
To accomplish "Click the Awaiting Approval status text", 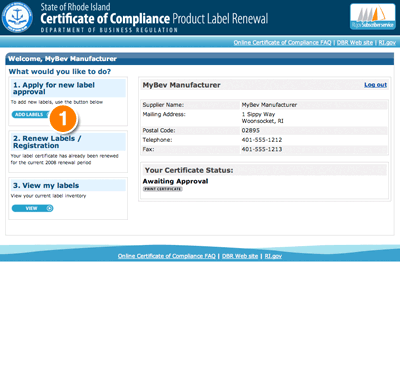I will (175, 181).
